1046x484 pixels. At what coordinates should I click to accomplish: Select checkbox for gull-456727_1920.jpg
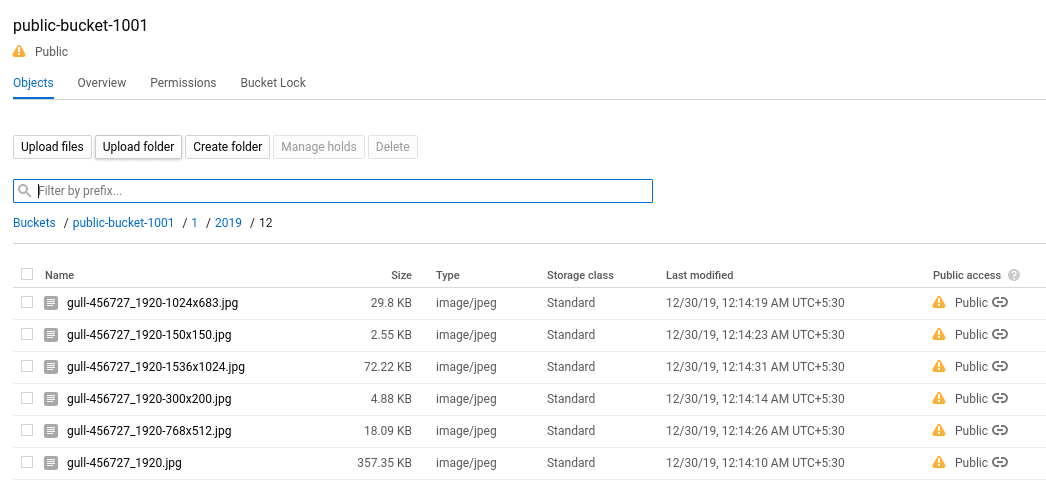[x=27, y=462]
